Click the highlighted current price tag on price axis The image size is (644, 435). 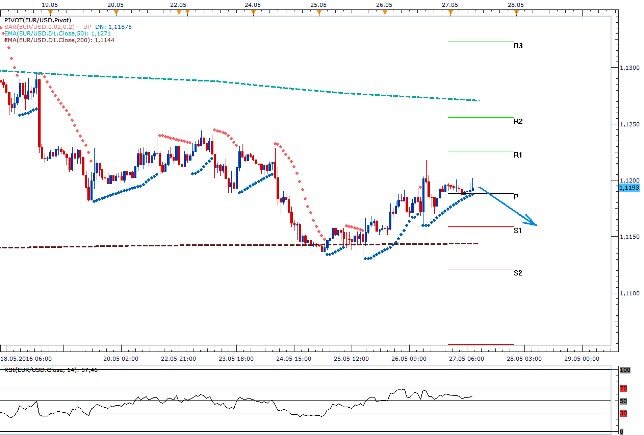(629, 187)
